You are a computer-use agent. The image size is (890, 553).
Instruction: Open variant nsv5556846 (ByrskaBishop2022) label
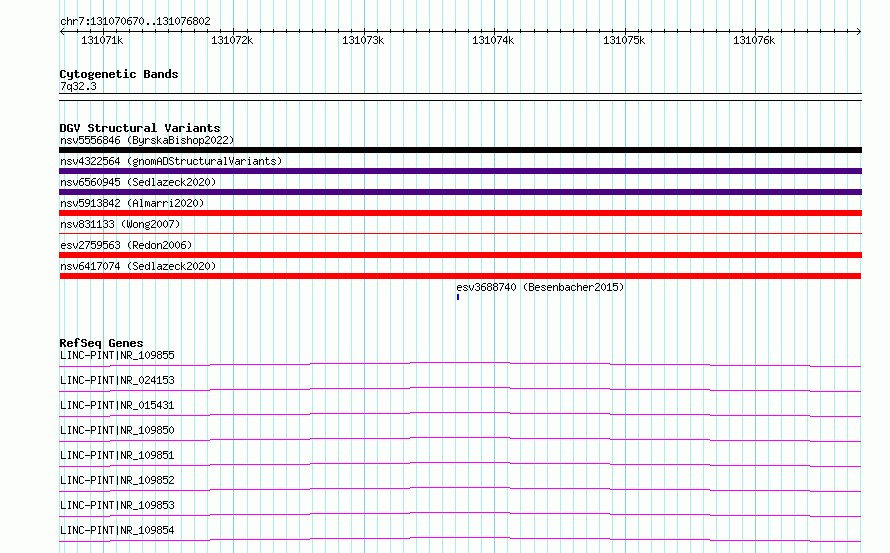click(147, 140)
